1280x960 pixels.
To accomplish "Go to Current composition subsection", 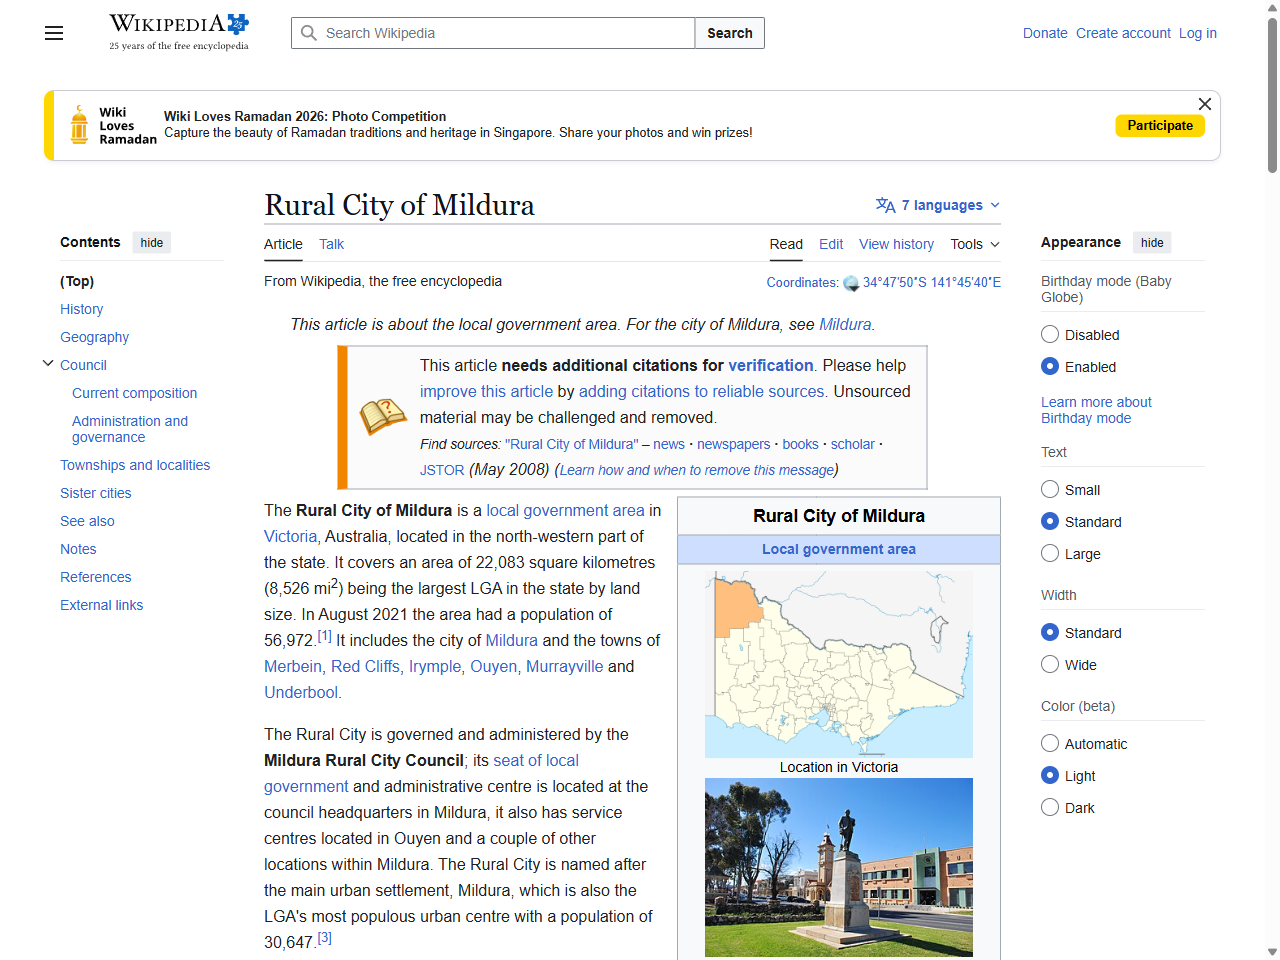I will tap(134, 393).
